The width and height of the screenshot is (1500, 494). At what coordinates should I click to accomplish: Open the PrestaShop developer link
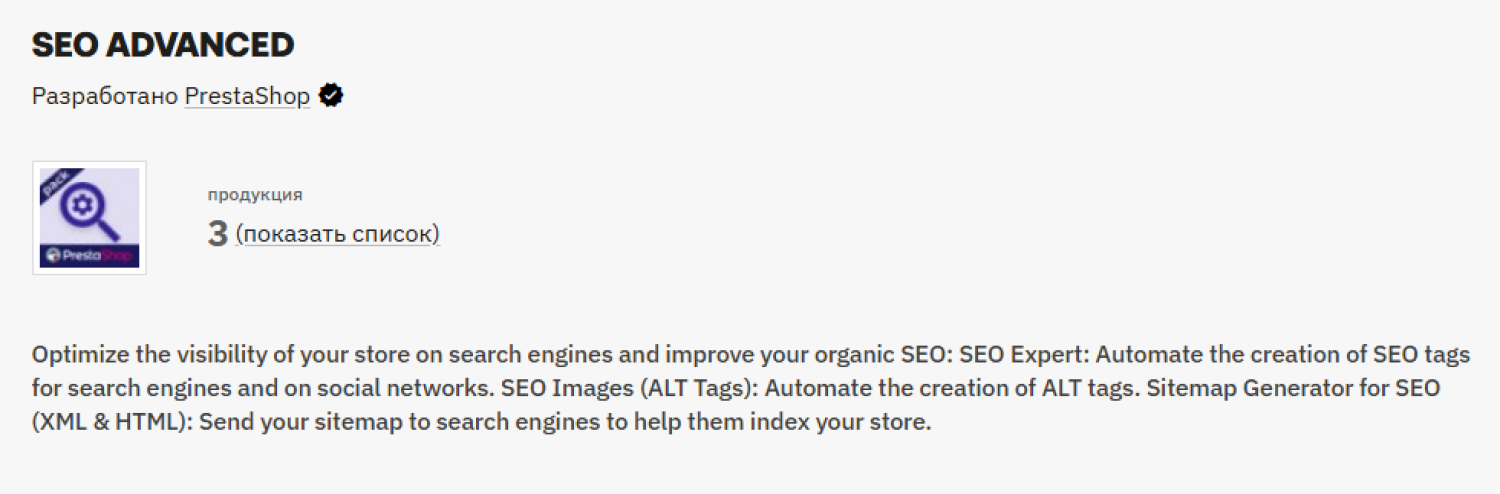247,97
